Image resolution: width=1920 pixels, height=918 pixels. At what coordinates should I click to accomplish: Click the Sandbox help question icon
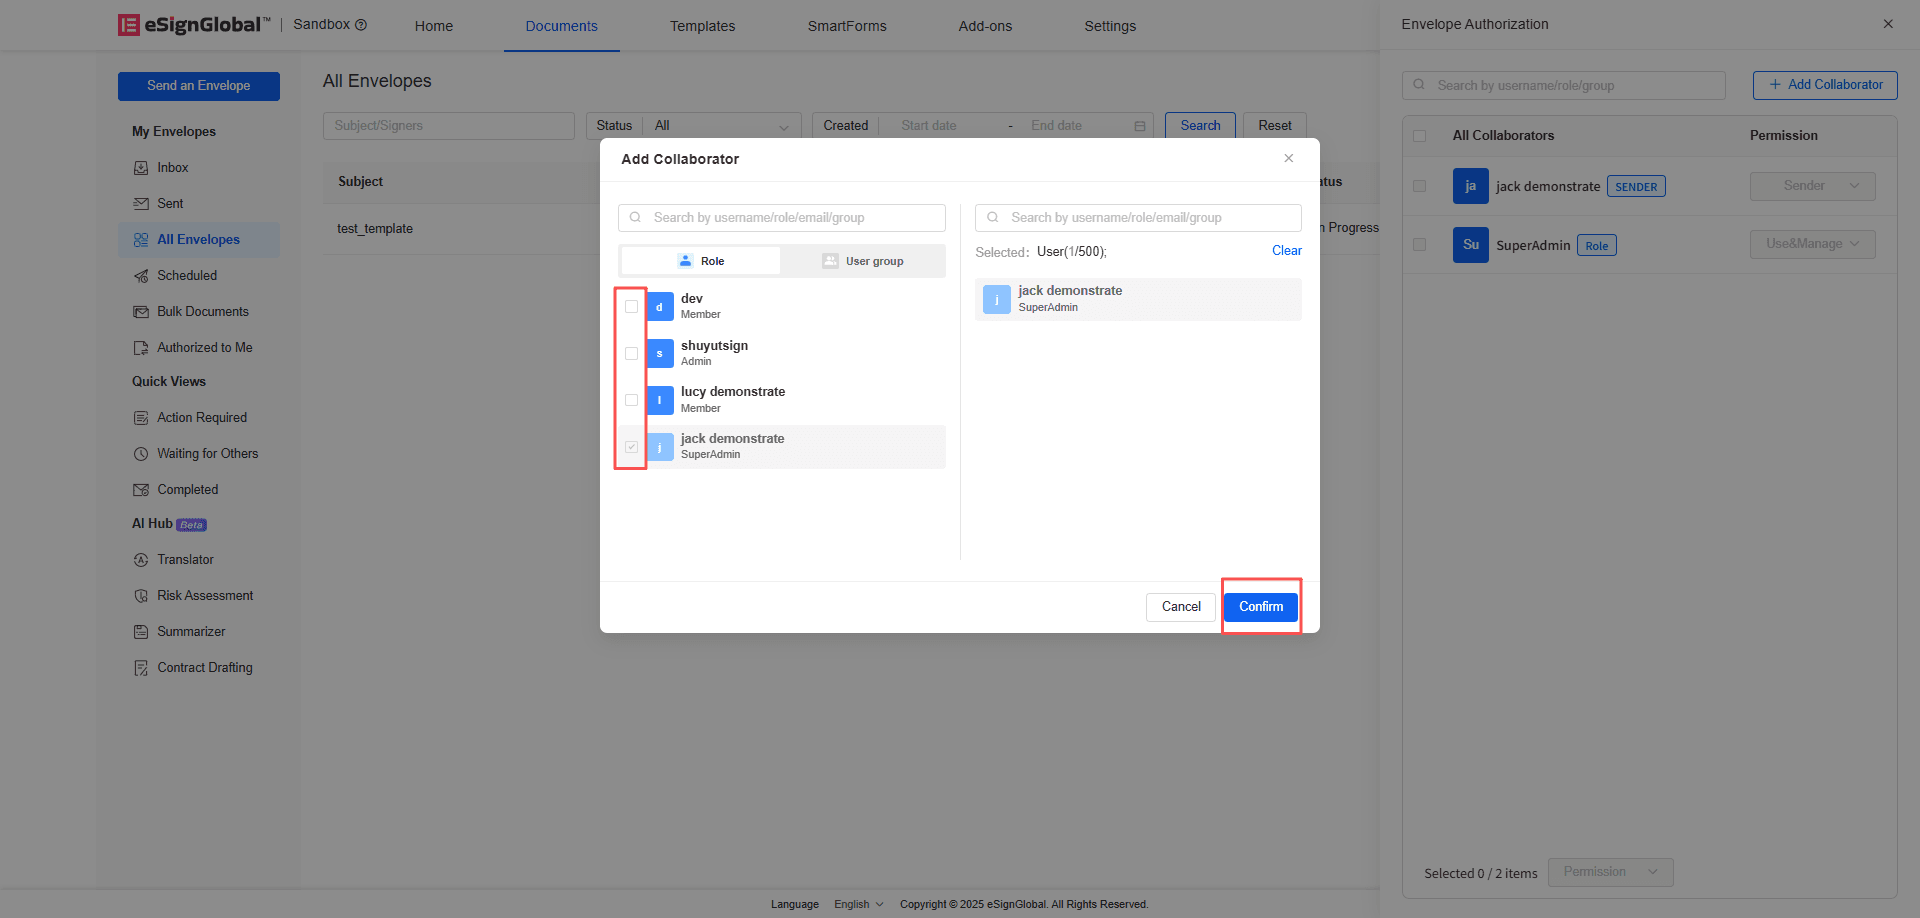361,25
